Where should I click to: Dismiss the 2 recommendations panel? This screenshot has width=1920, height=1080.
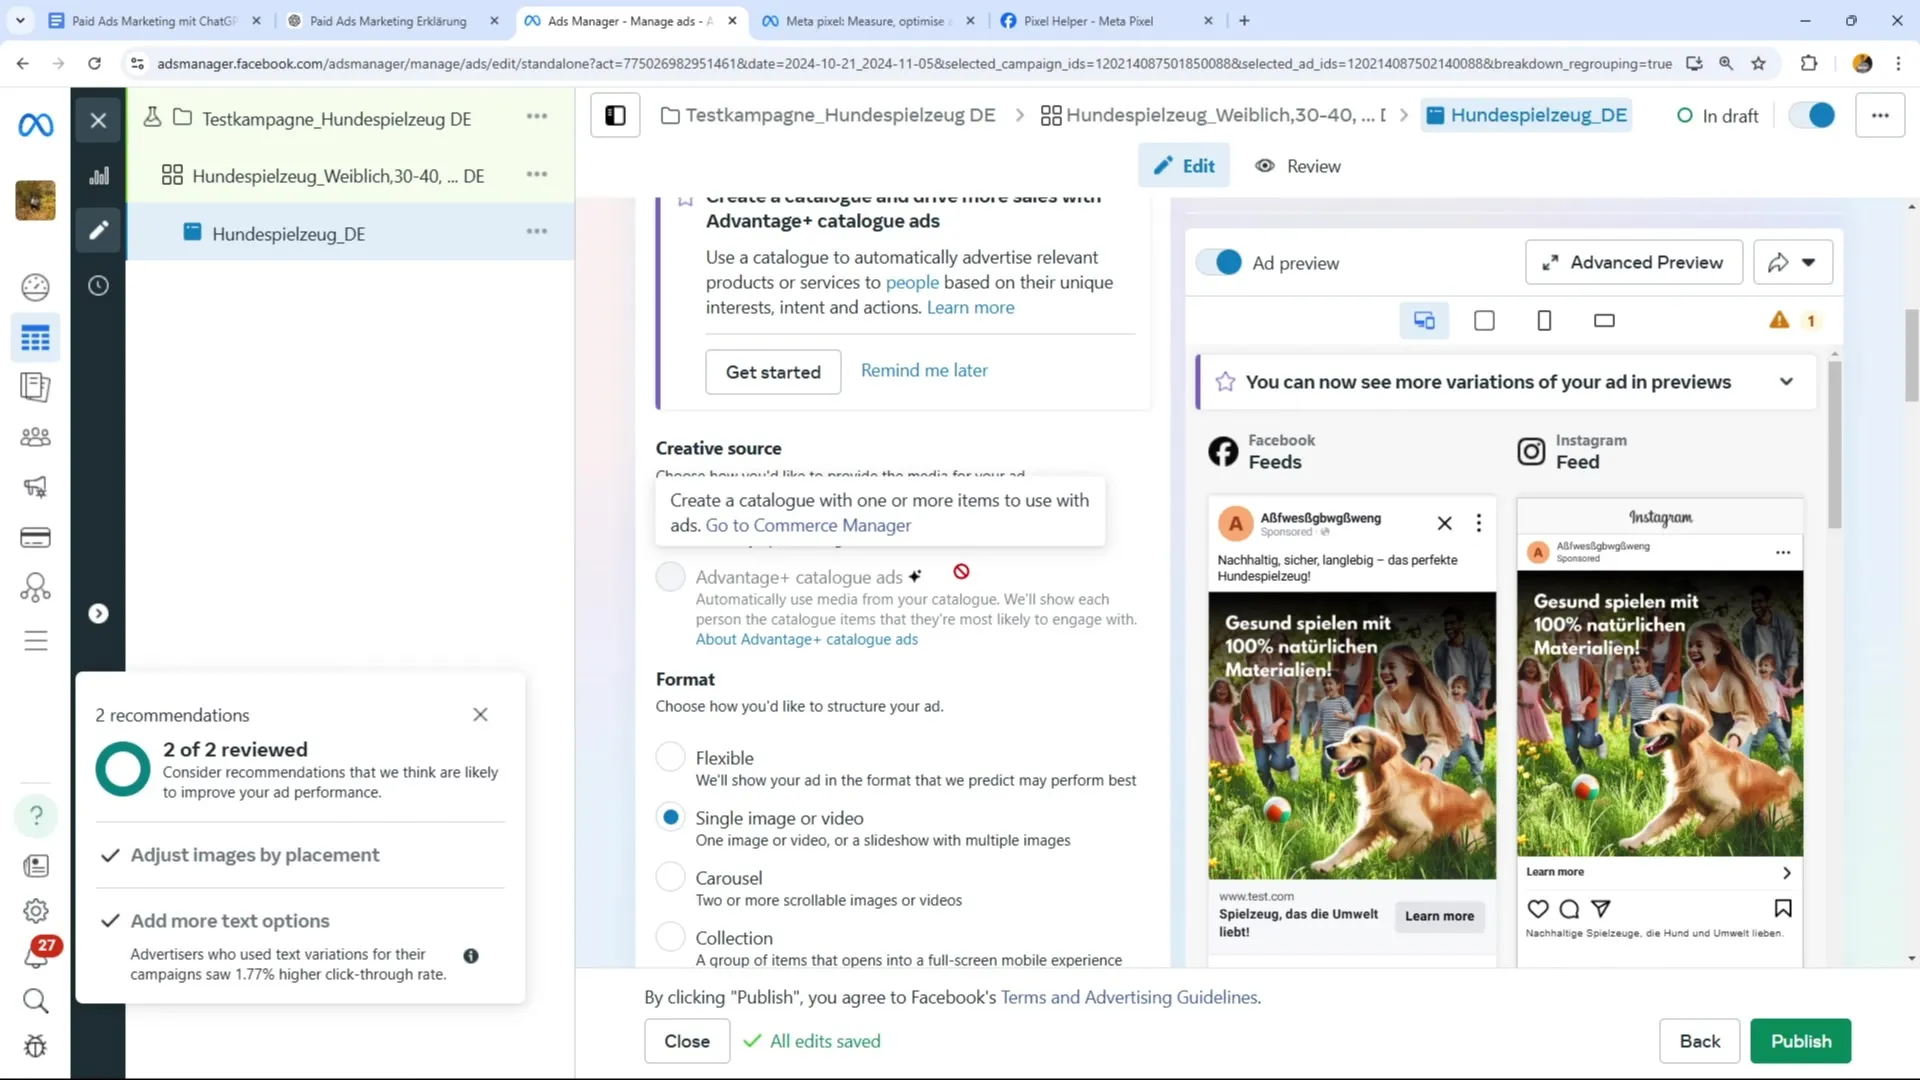[480, 715]
